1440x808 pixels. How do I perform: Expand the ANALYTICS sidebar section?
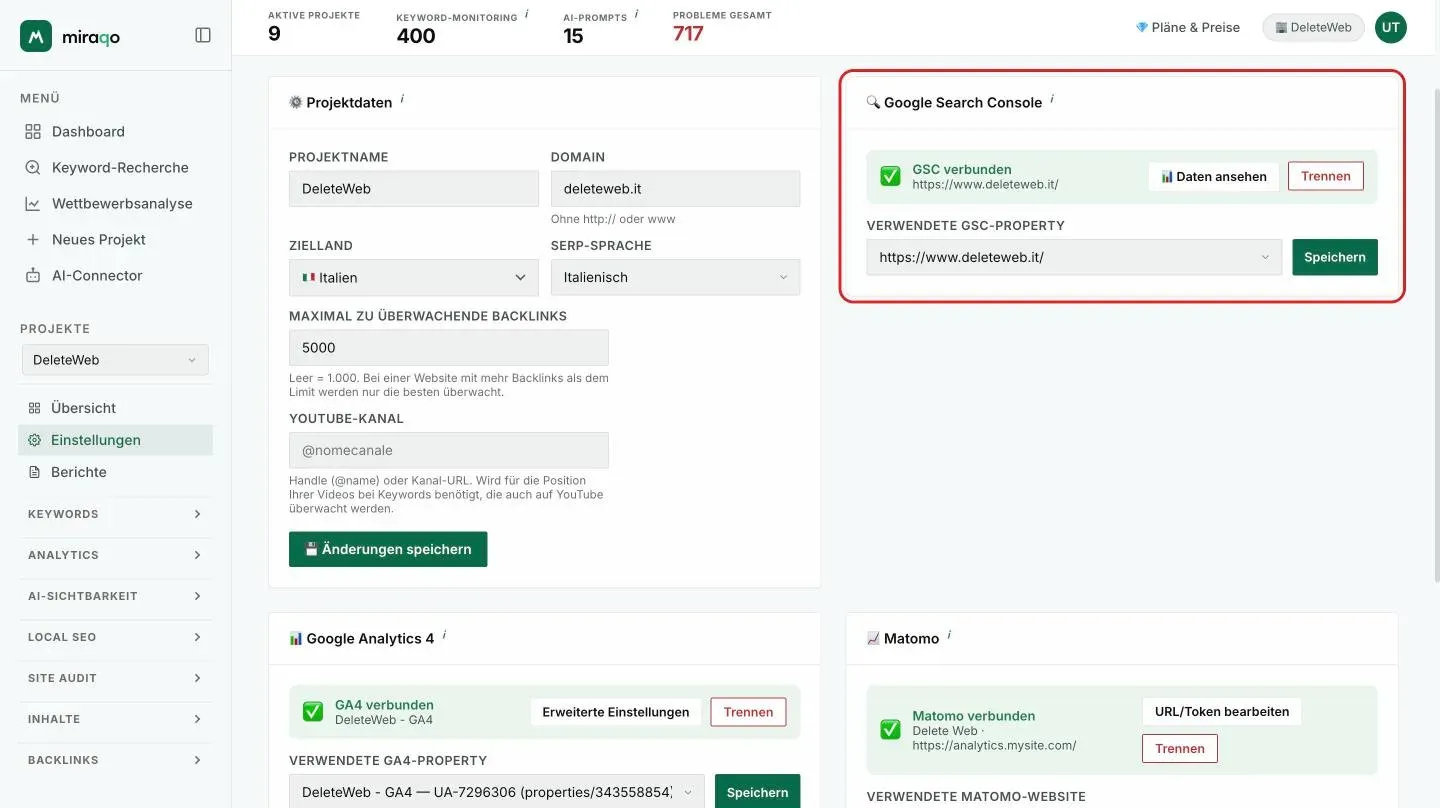click(115, 555)
